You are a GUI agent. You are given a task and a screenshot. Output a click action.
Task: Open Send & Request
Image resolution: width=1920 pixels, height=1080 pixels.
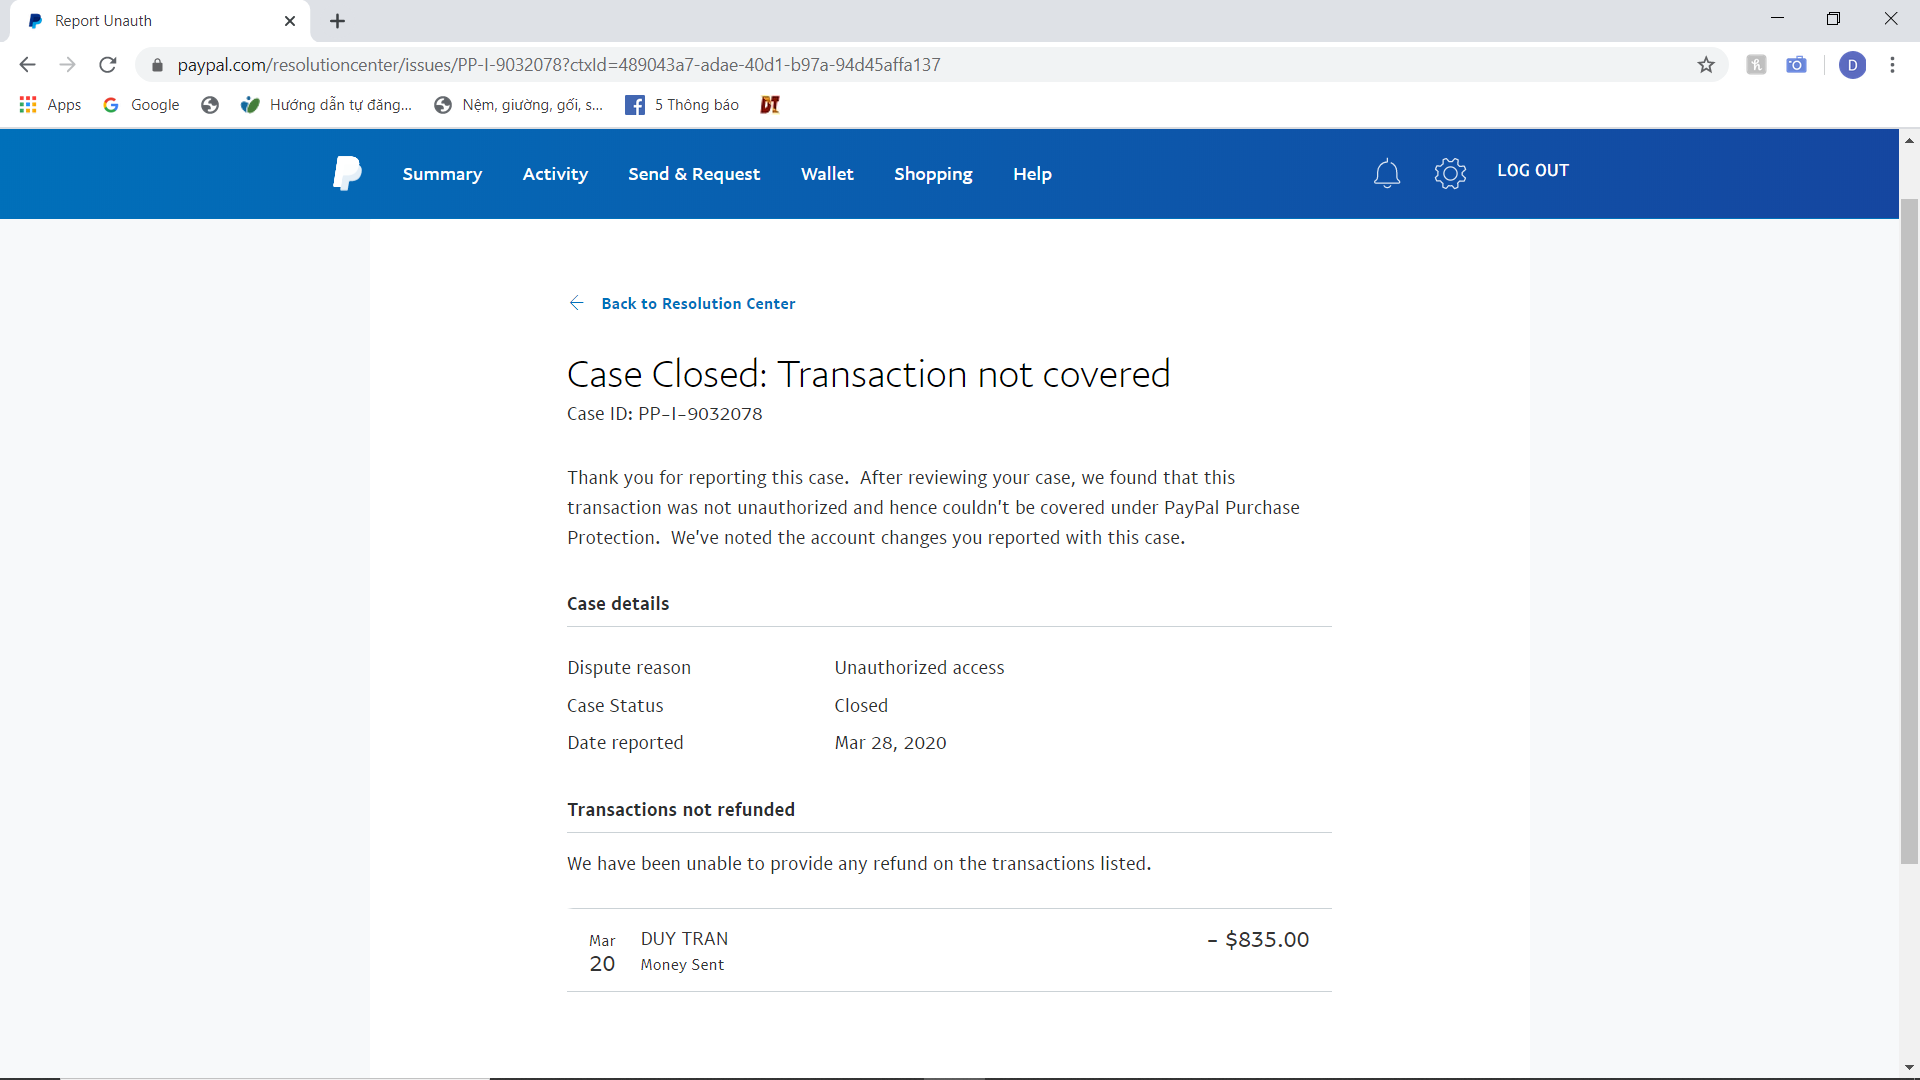tap(694, 174)
